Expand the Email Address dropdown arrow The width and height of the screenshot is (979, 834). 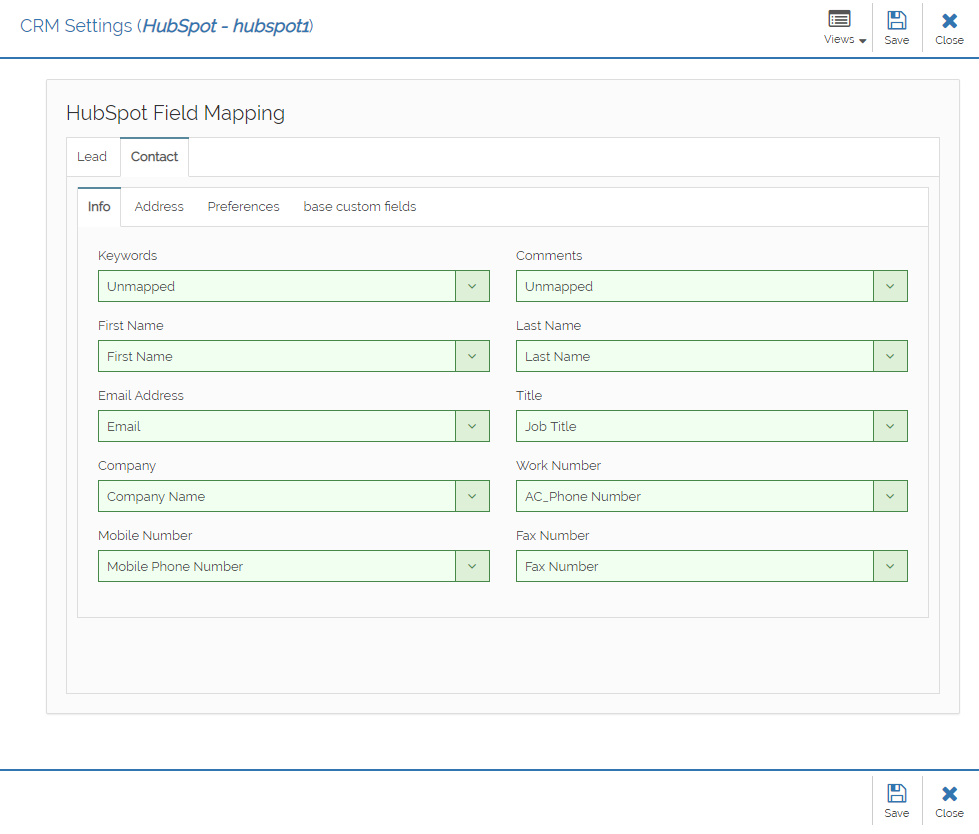point(472,426)
